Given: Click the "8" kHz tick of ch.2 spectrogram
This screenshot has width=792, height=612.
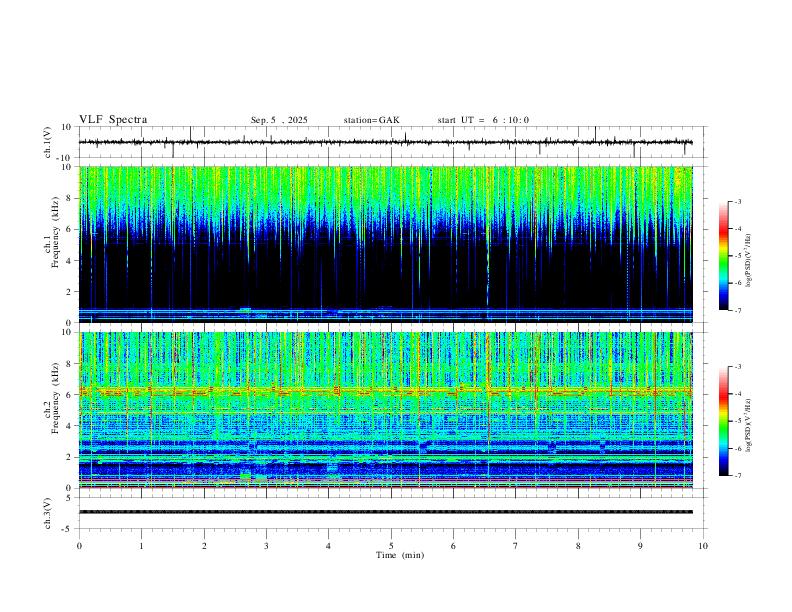Looking at the screenshot, I should tap(69, 364).
